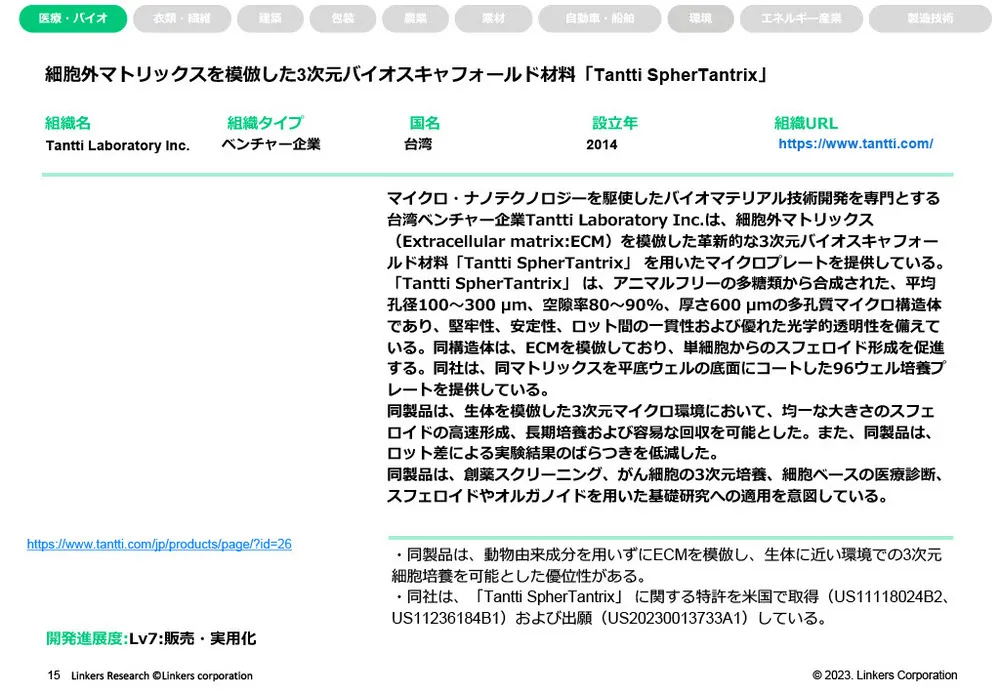This screenshot has width=1000, height=692.
Task: Click the 組織名 column header
Action: pos(66,121)
